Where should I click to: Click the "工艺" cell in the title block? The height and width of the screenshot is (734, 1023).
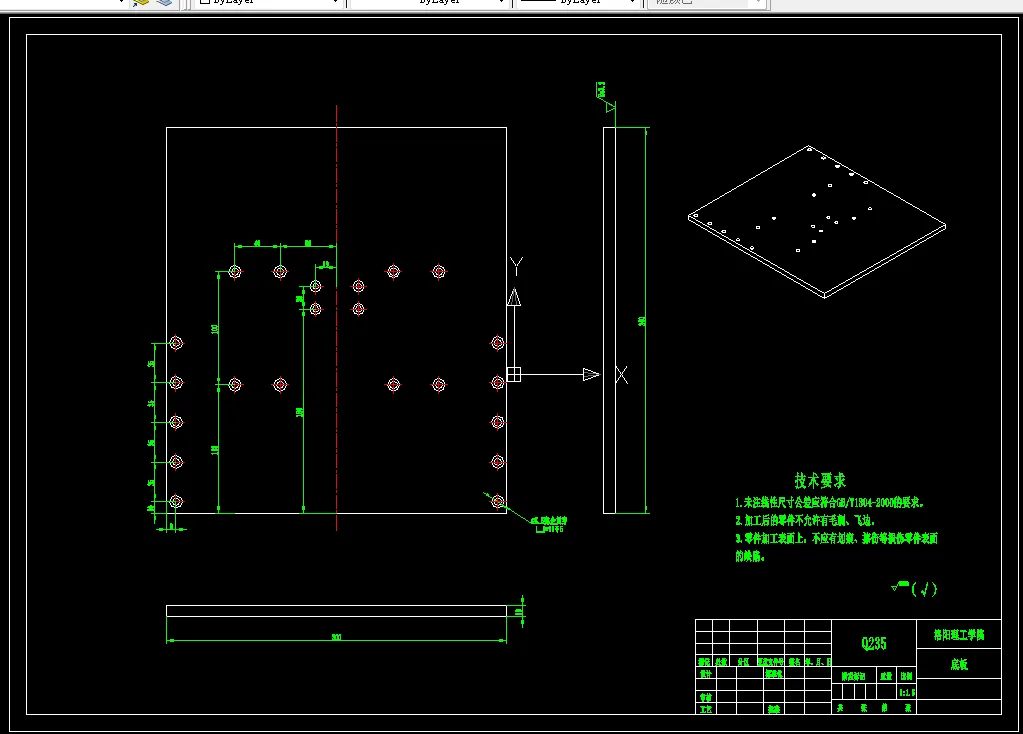(705, 709)
